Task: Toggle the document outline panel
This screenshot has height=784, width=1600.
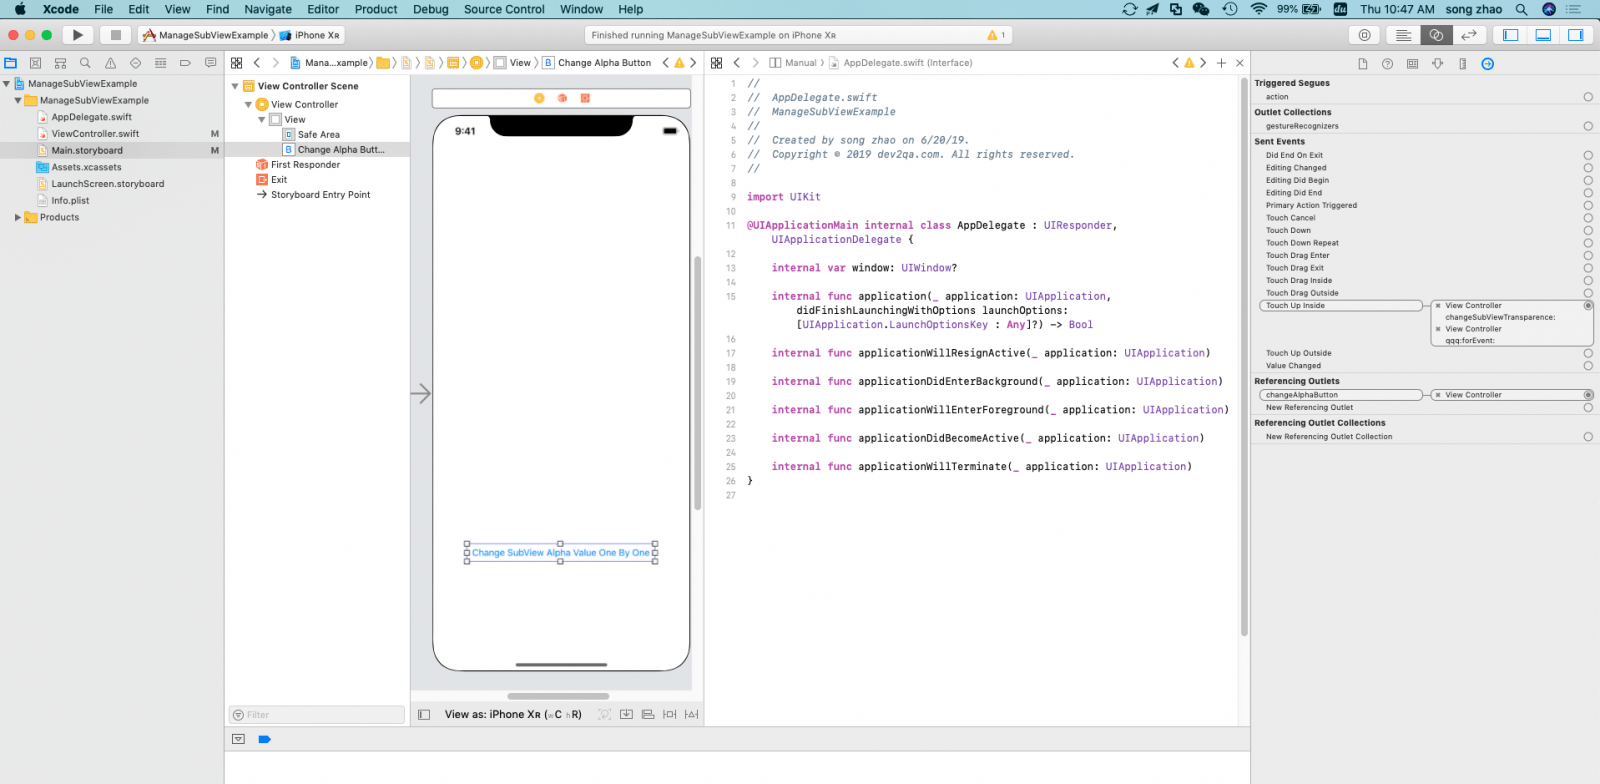Action: (x=424, y=715)
